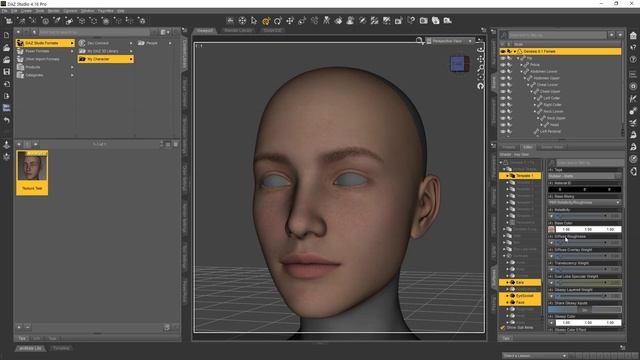Viewport: 640px width, 360px height.
Task: Click the search icon in Surfaces properties
Action: click(x=552, y=163)
